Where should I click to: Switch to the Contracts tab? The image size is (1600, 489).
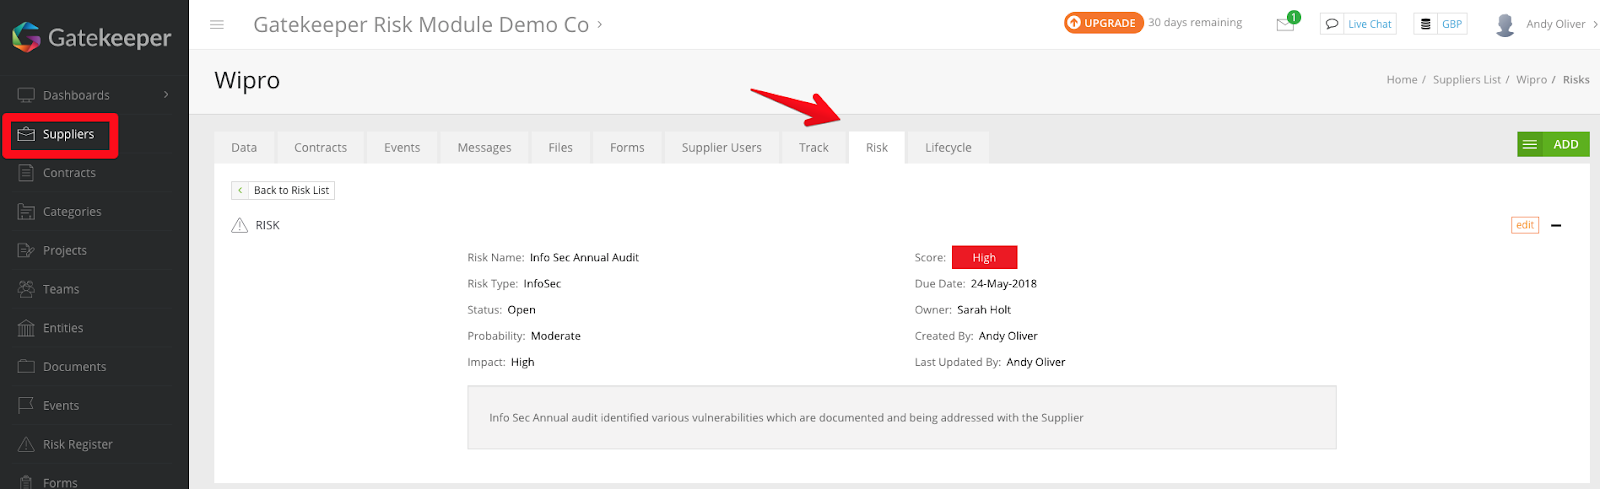point(321,147)
